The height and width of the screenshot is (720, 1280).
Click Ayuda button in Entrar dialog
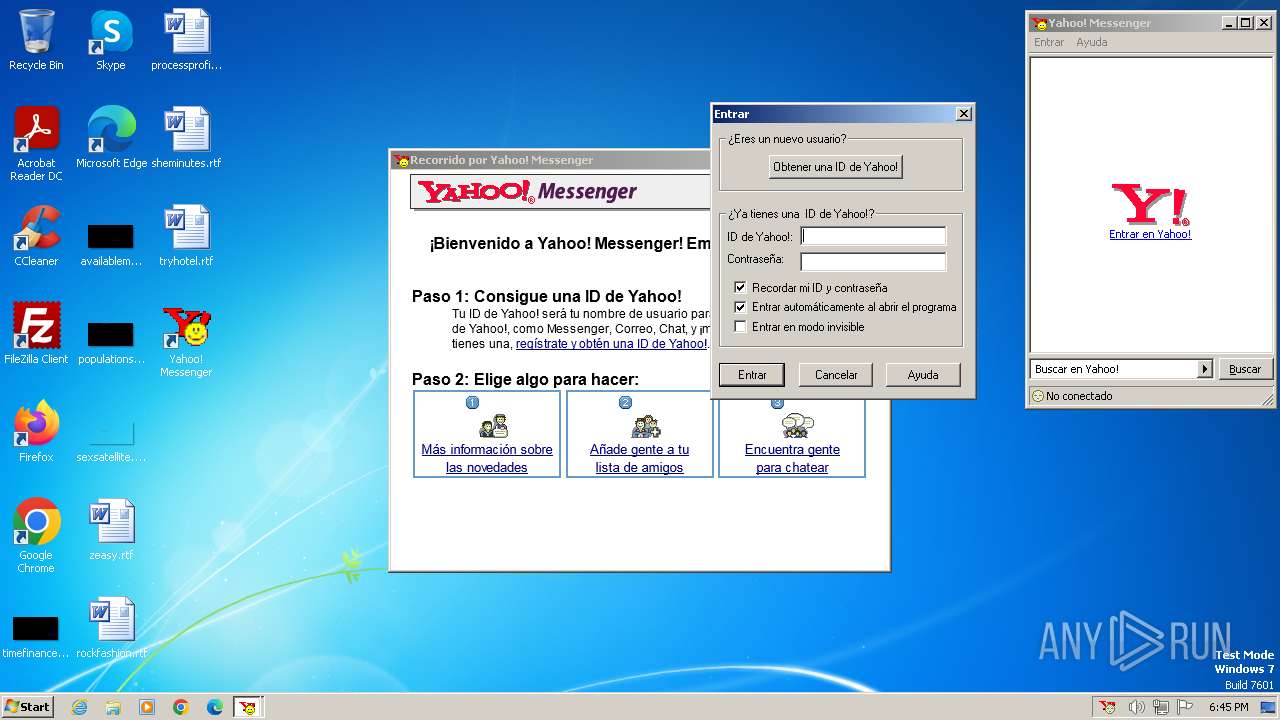pos(923,375)
